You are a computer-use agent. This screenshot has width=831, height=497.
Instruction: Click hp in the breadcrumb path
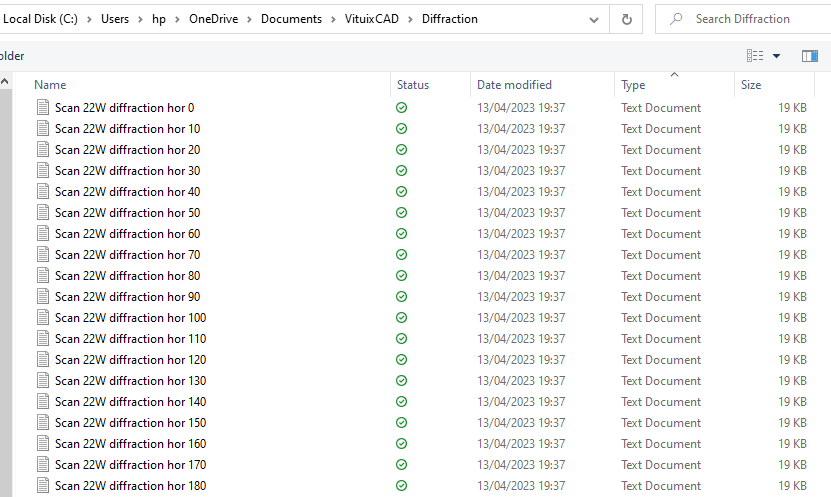pyautogui.click(x=159, y=19)
